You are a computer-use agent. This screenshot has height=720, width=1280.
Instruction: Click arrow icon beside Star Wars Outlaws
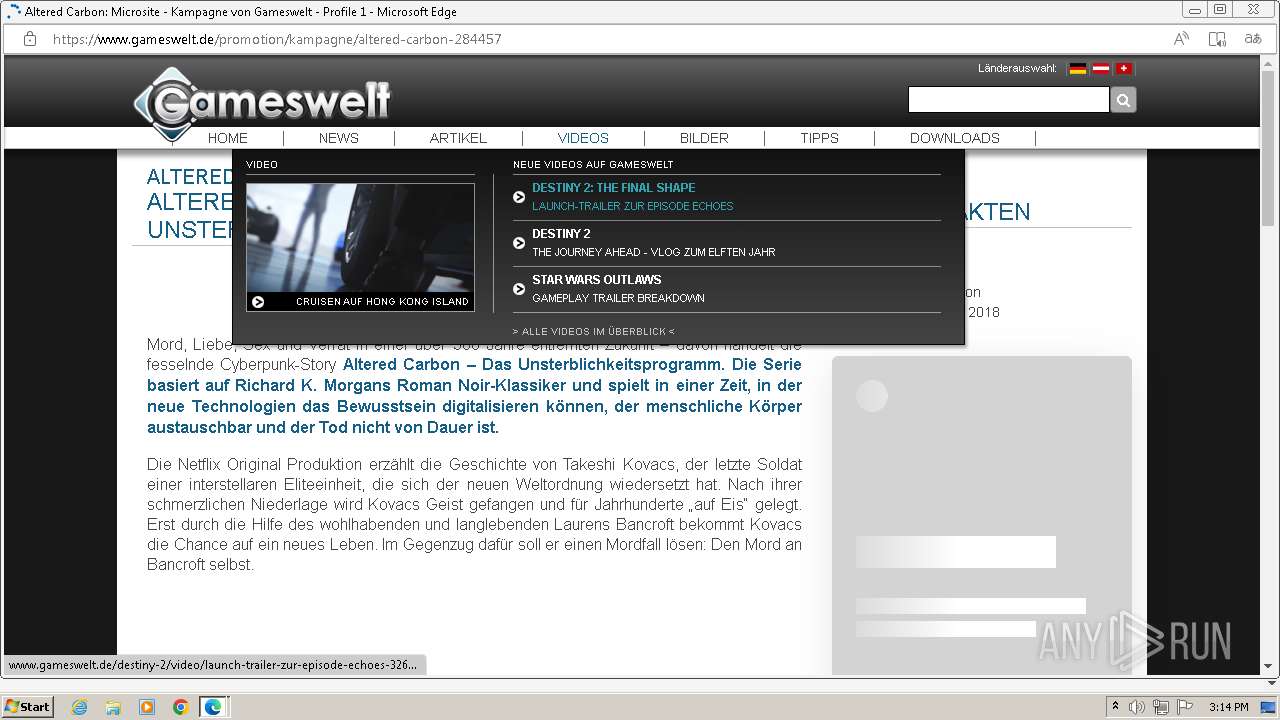point(519,289)
